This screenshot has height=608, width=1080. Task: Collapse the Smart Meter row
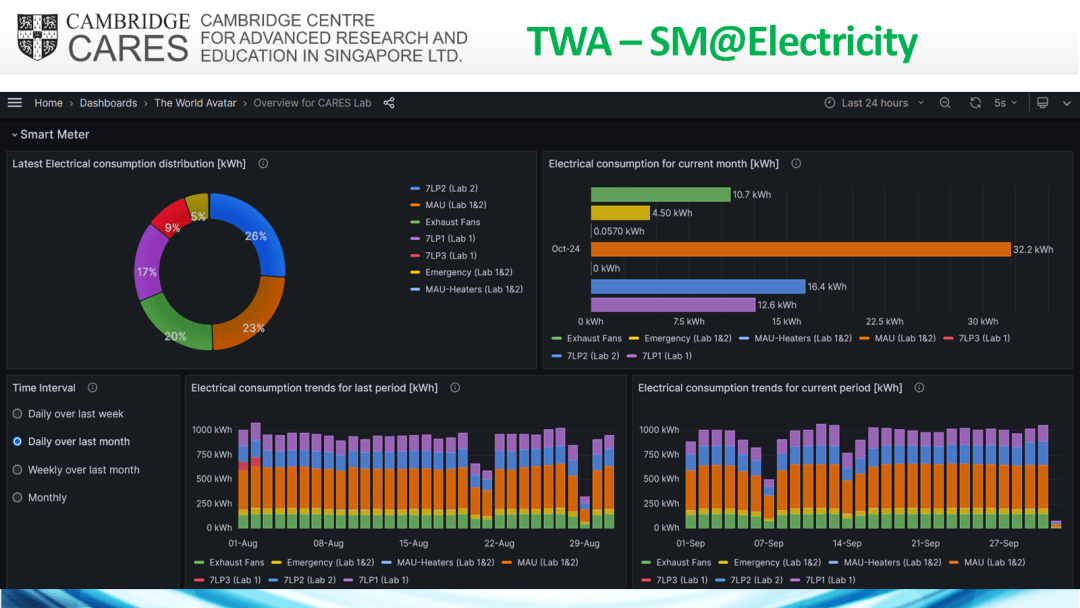point(50,134)
